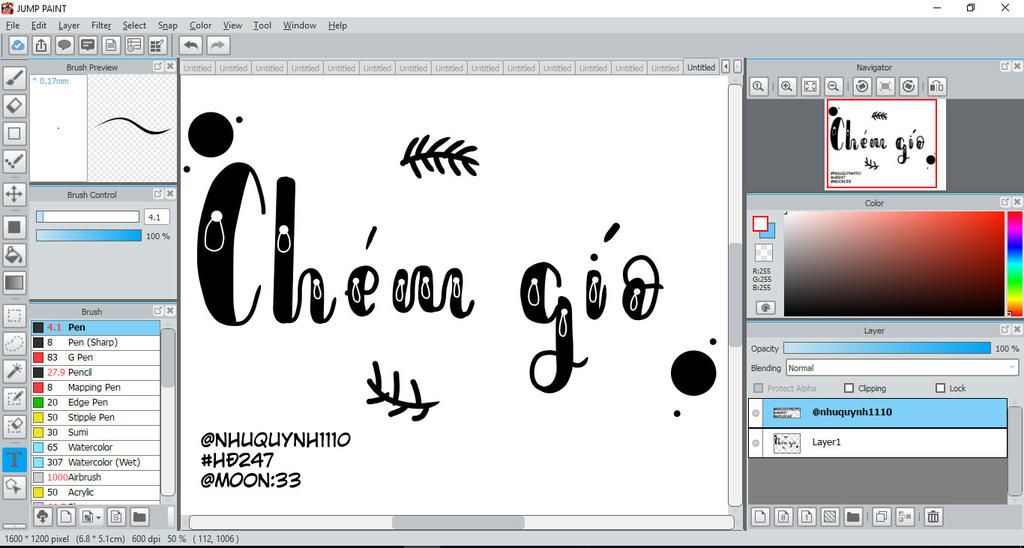Undock the Brush Control panel
This screenshot has height=548, width=1024.
(158, 194)
